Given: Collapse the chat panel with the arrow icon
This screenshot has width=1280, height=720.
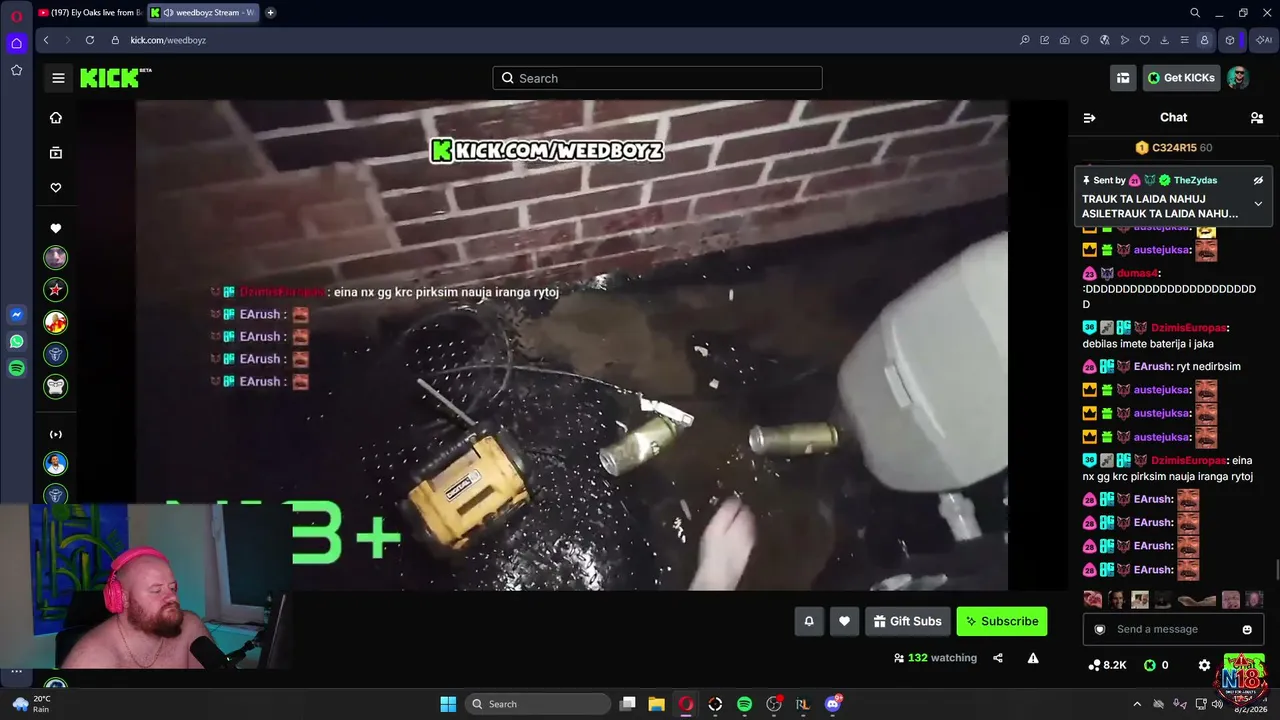Looking at the screenshot, I should (x=1089, y=118).
